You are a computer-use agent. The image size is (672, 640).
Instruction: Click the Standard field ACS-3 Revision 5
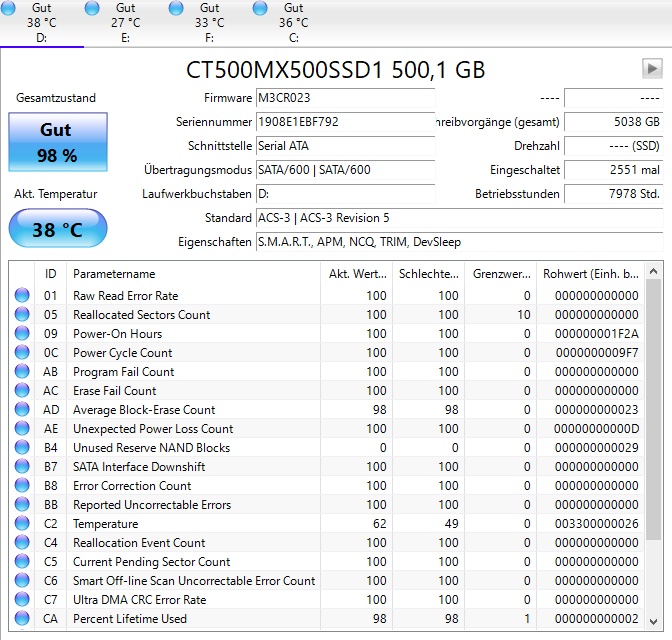click(459, 218)
